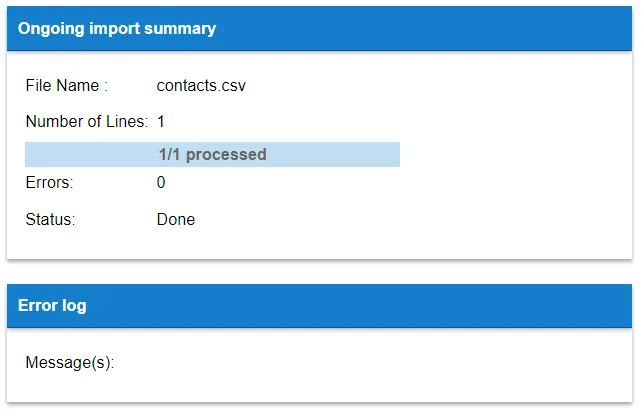This screenshot has width=642, height=414.
Task: Click the Done status value
Action: click(x=176, y=219)
